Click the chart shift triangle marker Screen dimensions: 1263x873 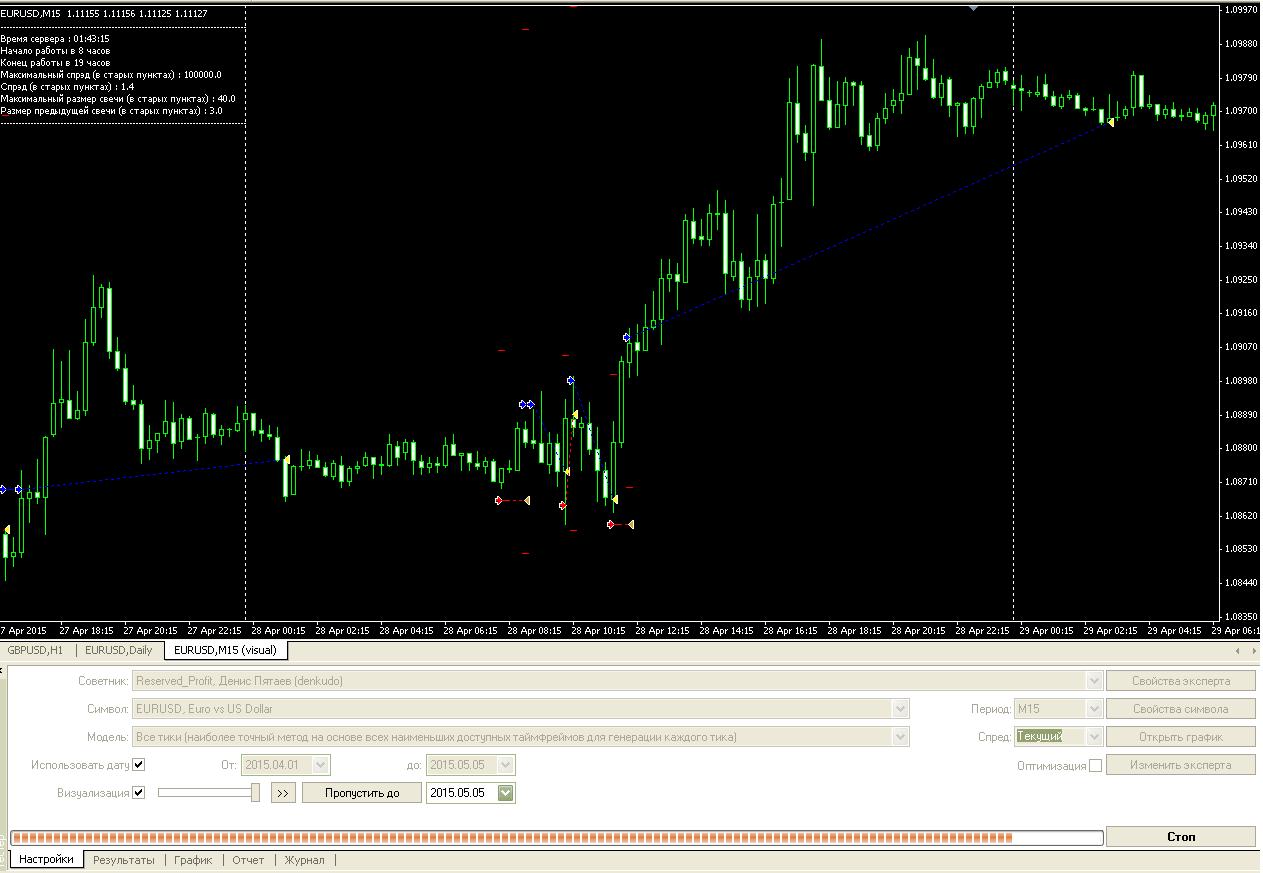point(973,8)
